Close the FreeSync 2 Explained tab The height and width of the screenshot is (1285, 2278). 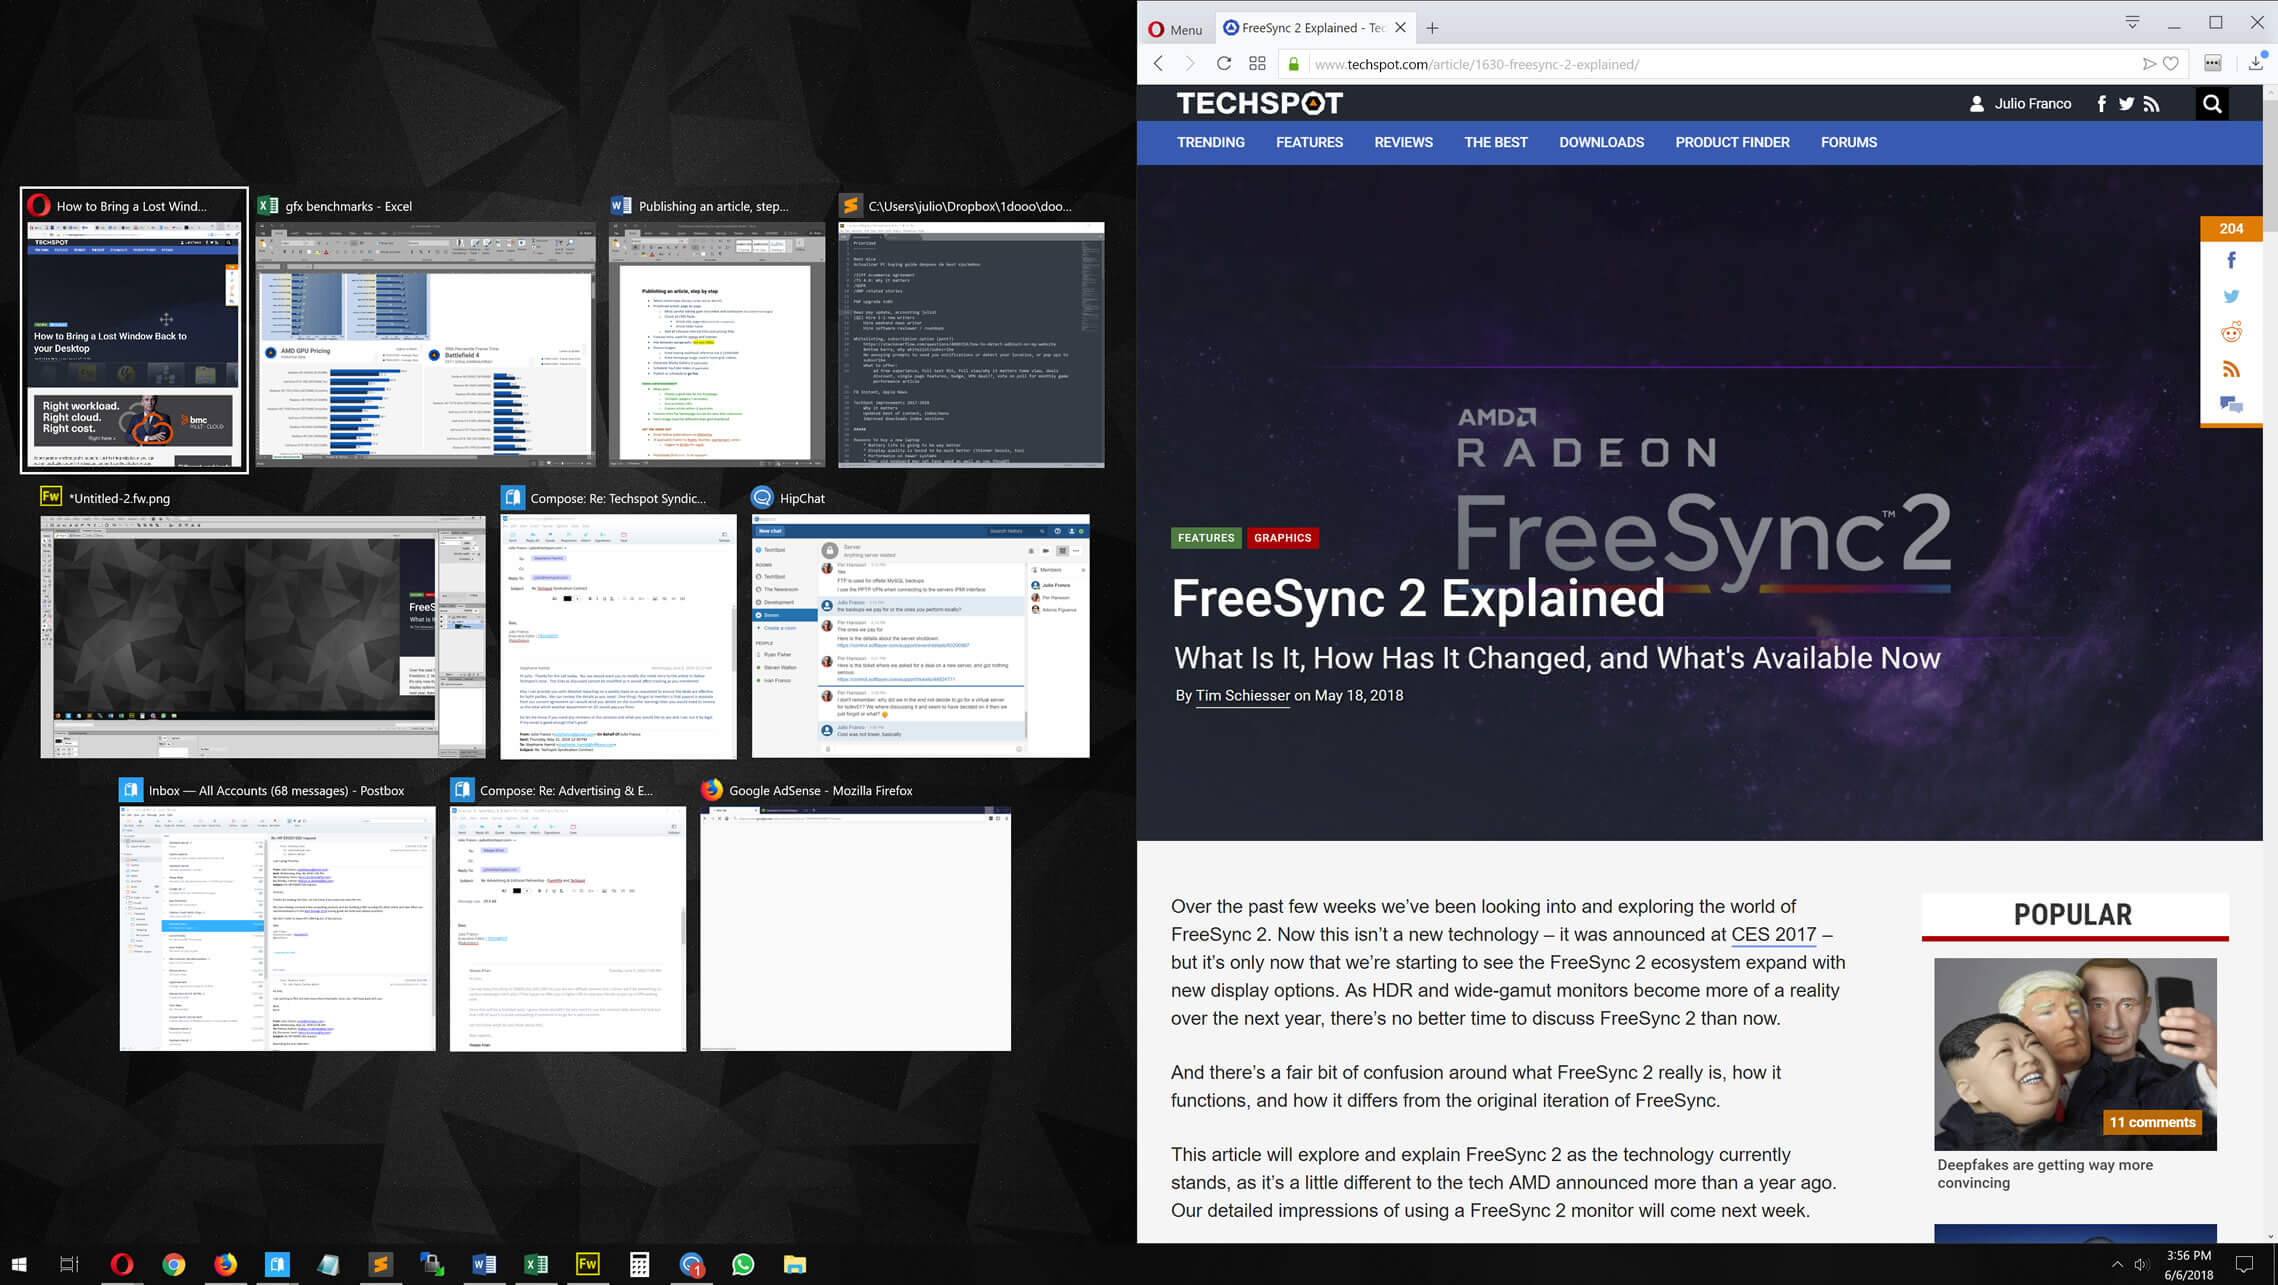[x=1400, y=28]
